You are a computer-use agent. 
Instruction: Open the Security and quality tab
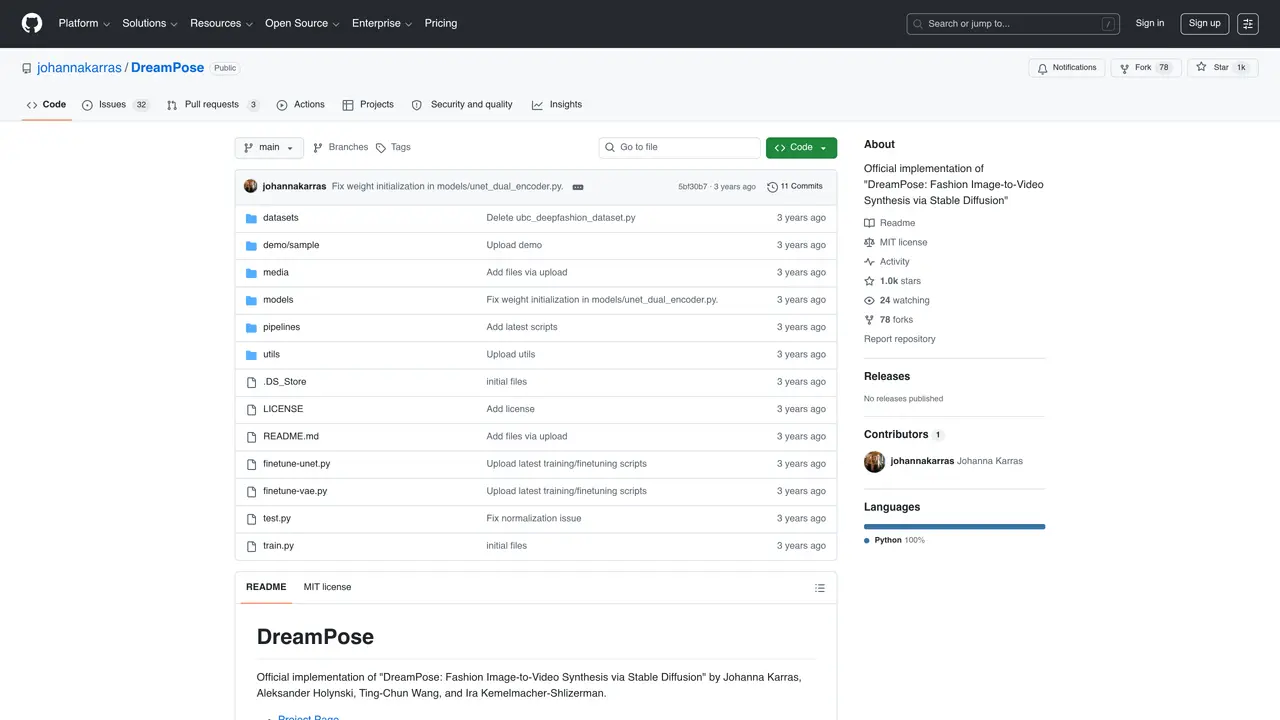462,105
